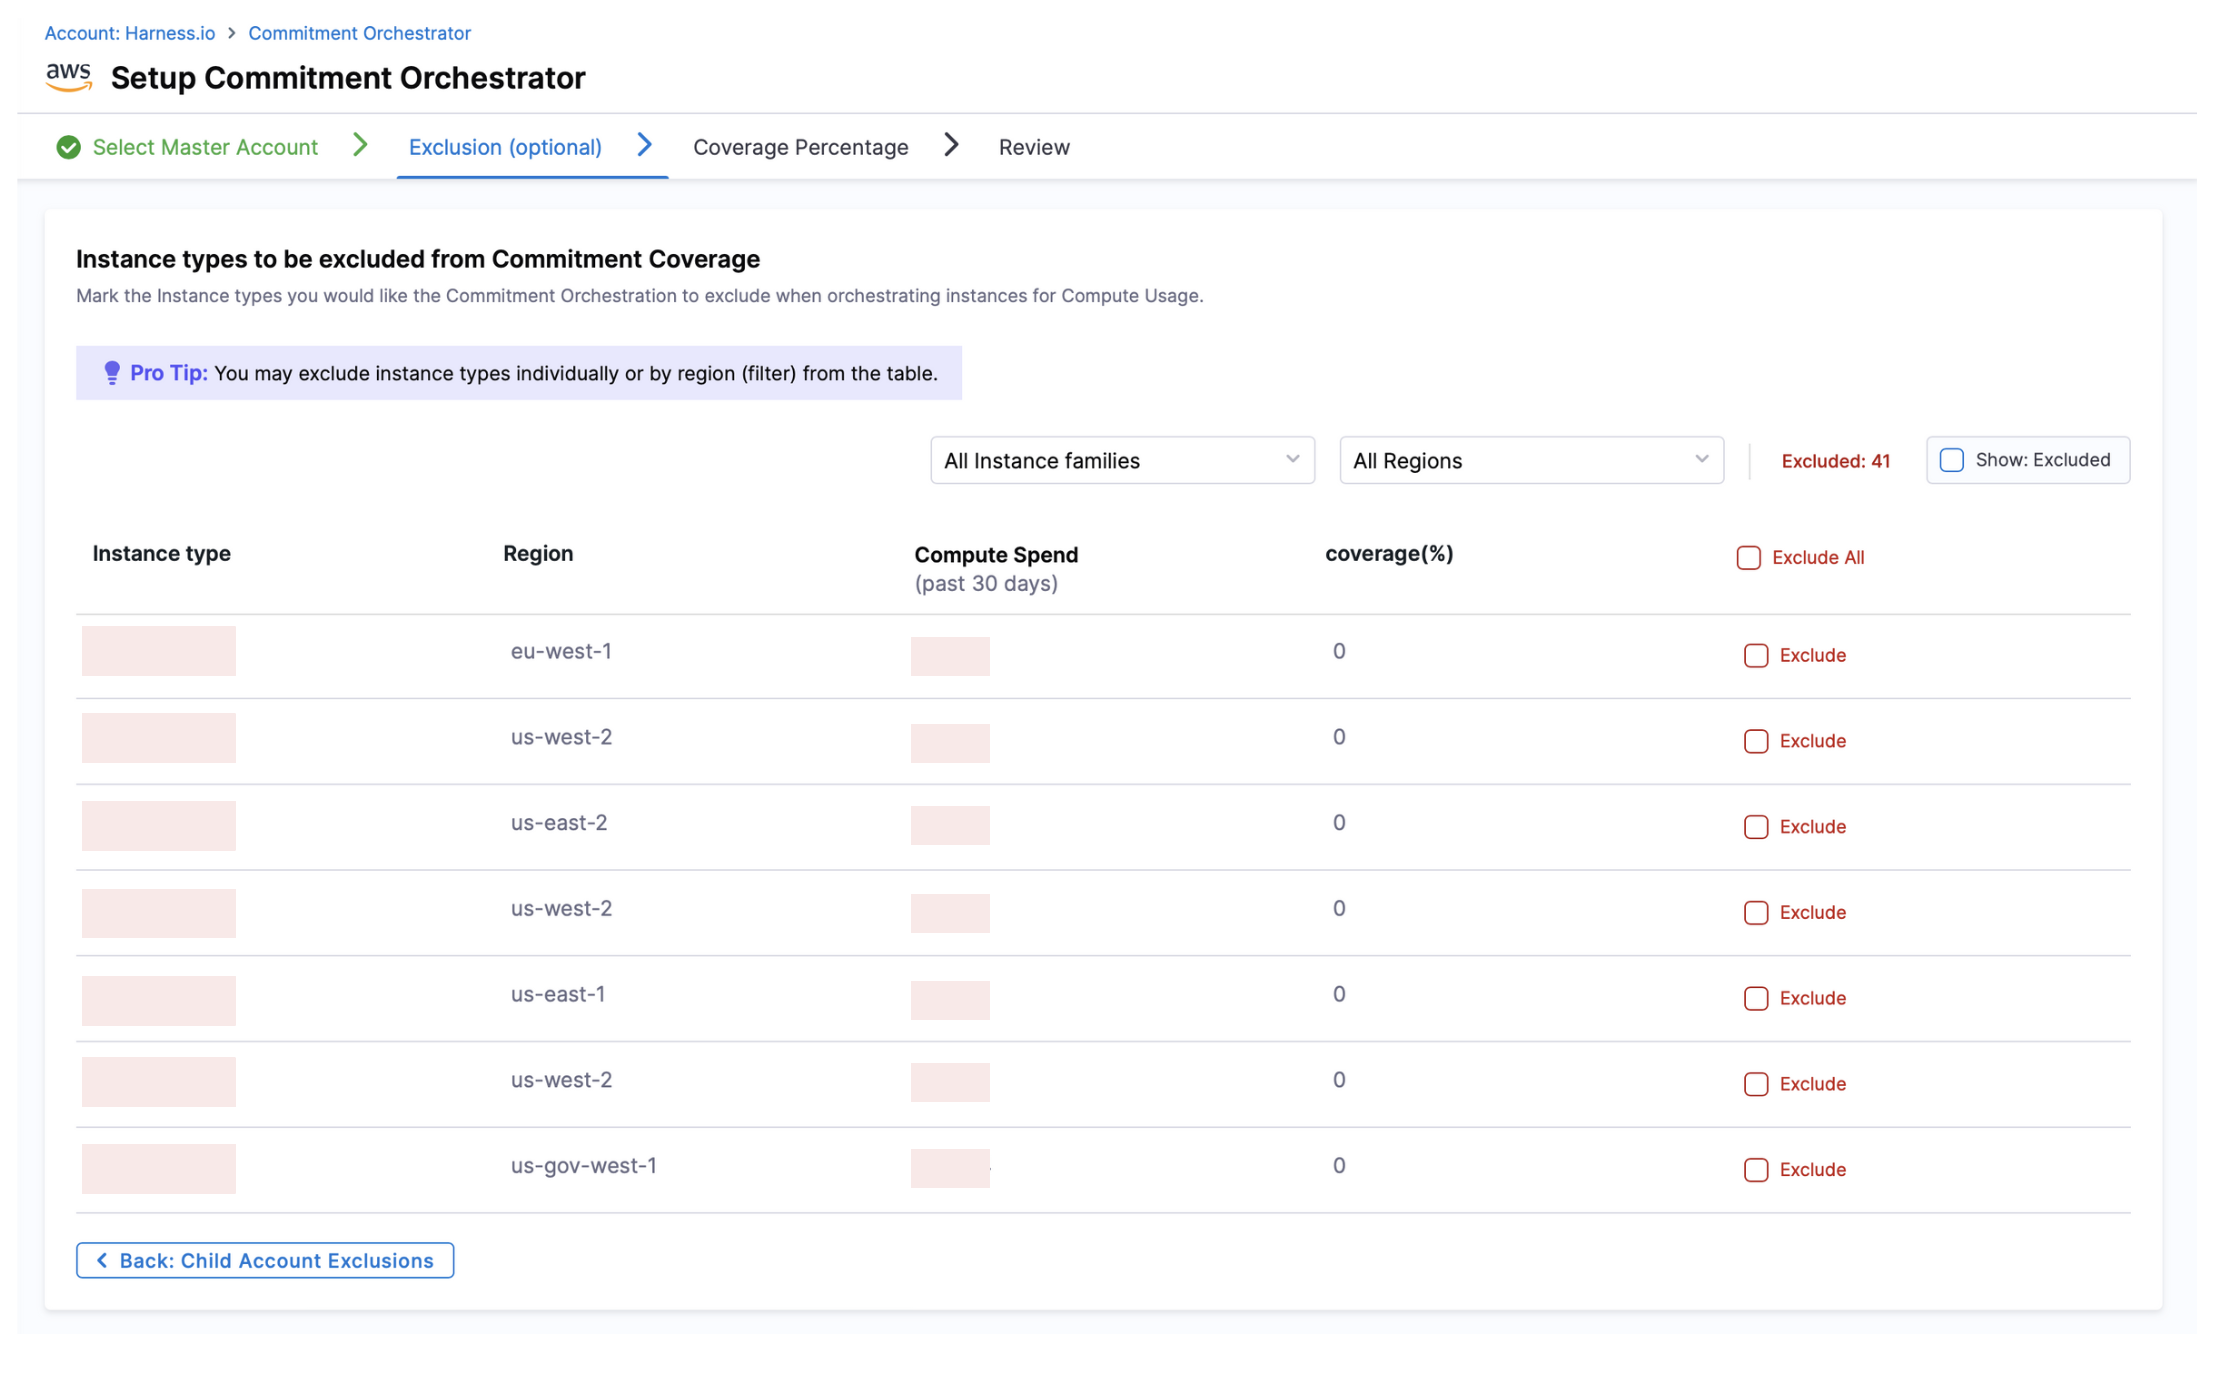Open the All Instance families dropdown
2238x1374 pixels.
(x=1121, y=460)
